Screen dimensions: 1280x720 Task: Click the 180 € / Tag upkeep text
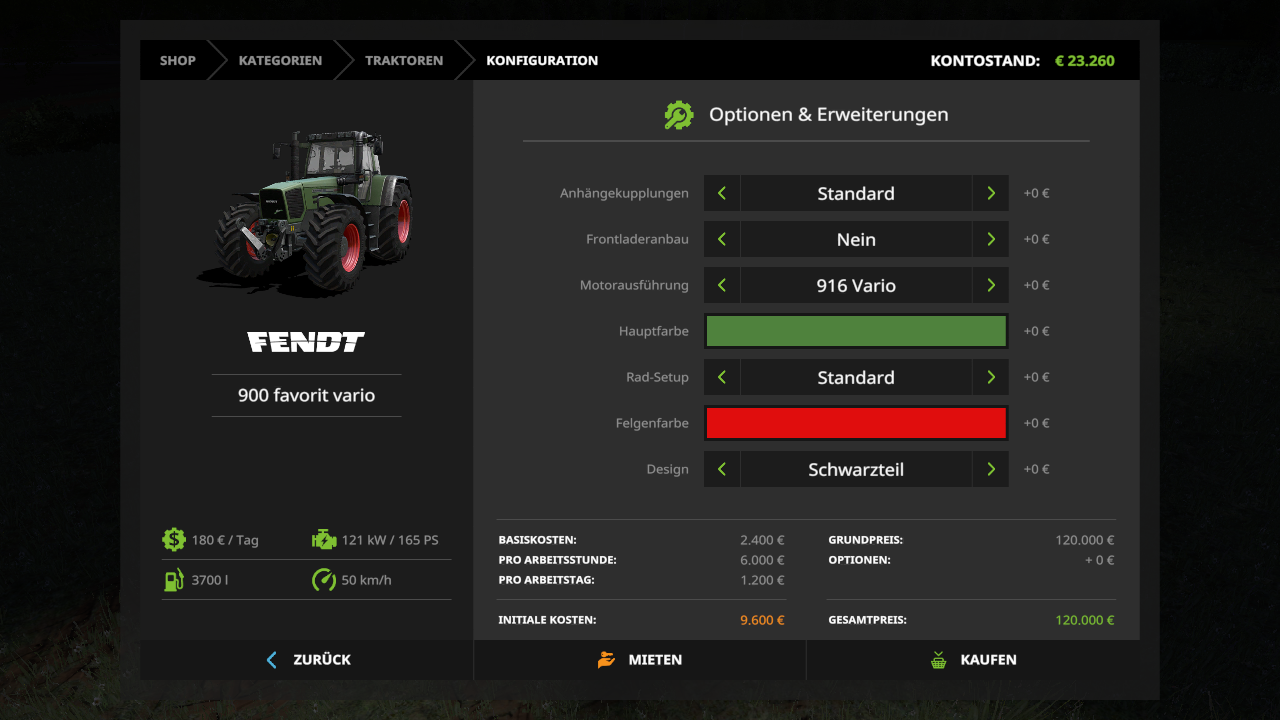[x=225, y=540]
